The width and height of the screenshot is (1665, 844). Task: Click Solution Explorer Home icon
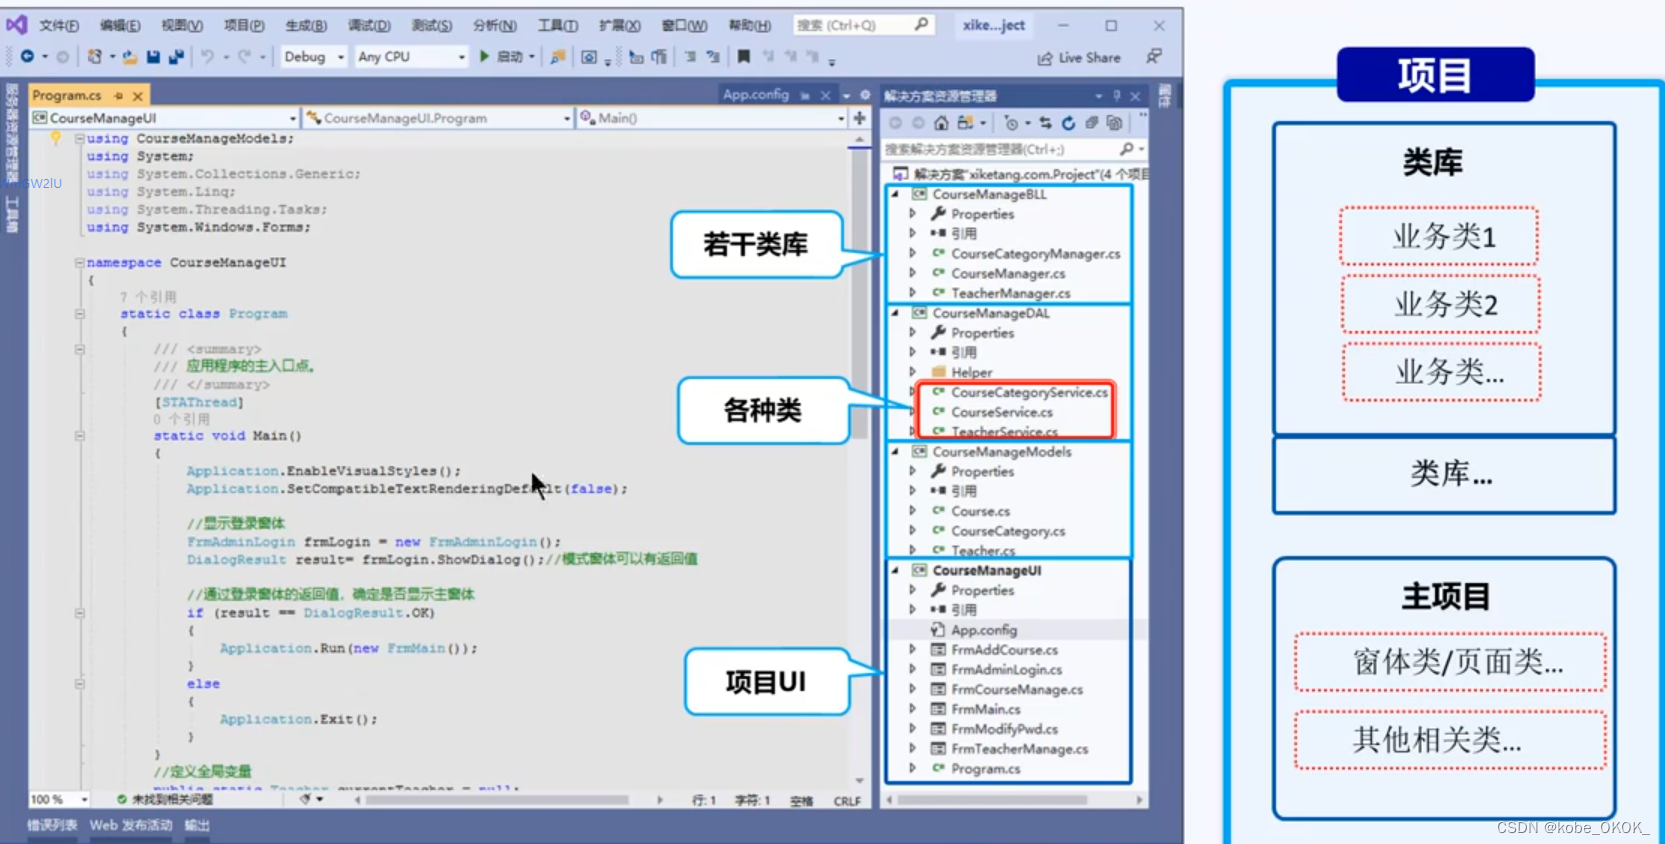pos(941,123)
